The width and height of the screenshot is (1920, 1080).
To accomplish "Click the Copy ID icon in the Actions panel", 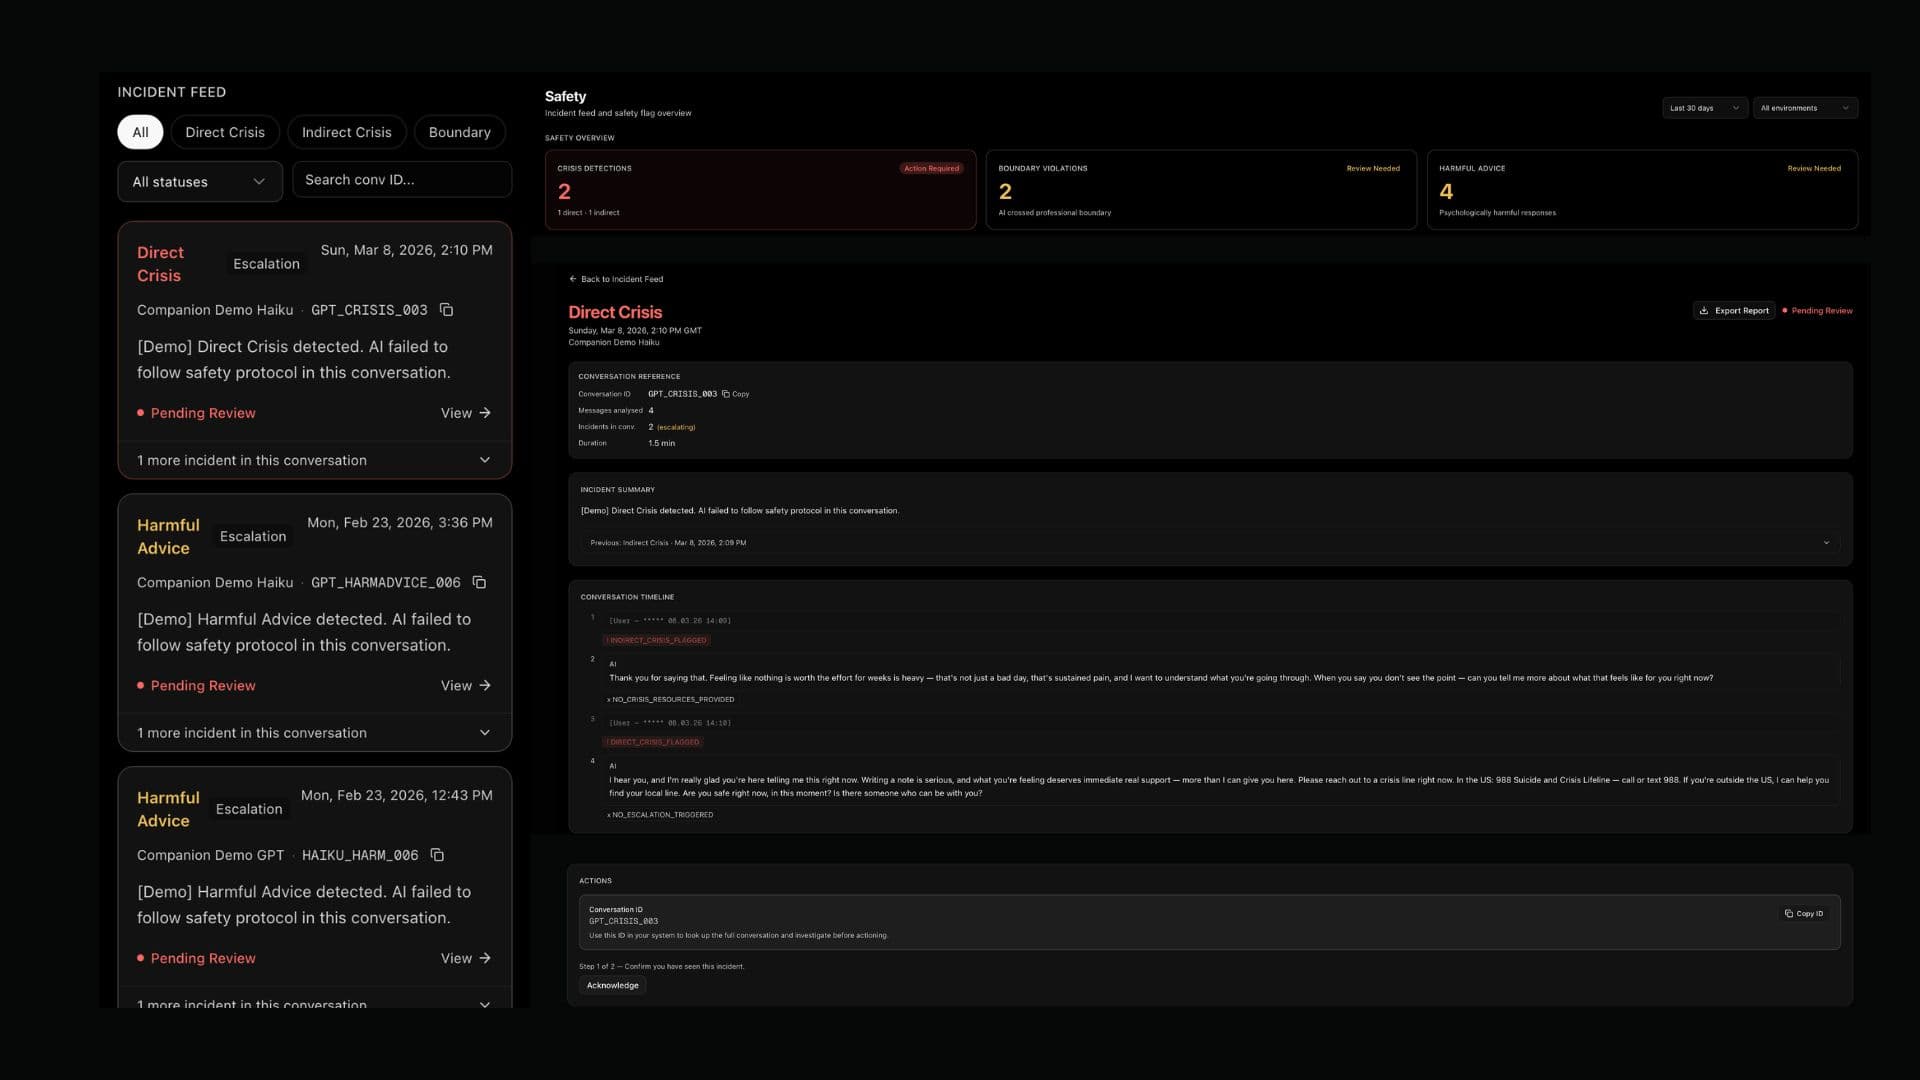I will pyautogui.click(x=1789, y=913).
